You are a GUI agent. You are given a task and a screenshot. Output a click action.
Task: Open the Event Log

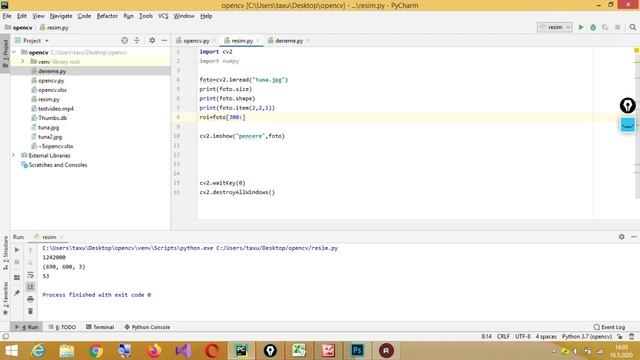609,327
